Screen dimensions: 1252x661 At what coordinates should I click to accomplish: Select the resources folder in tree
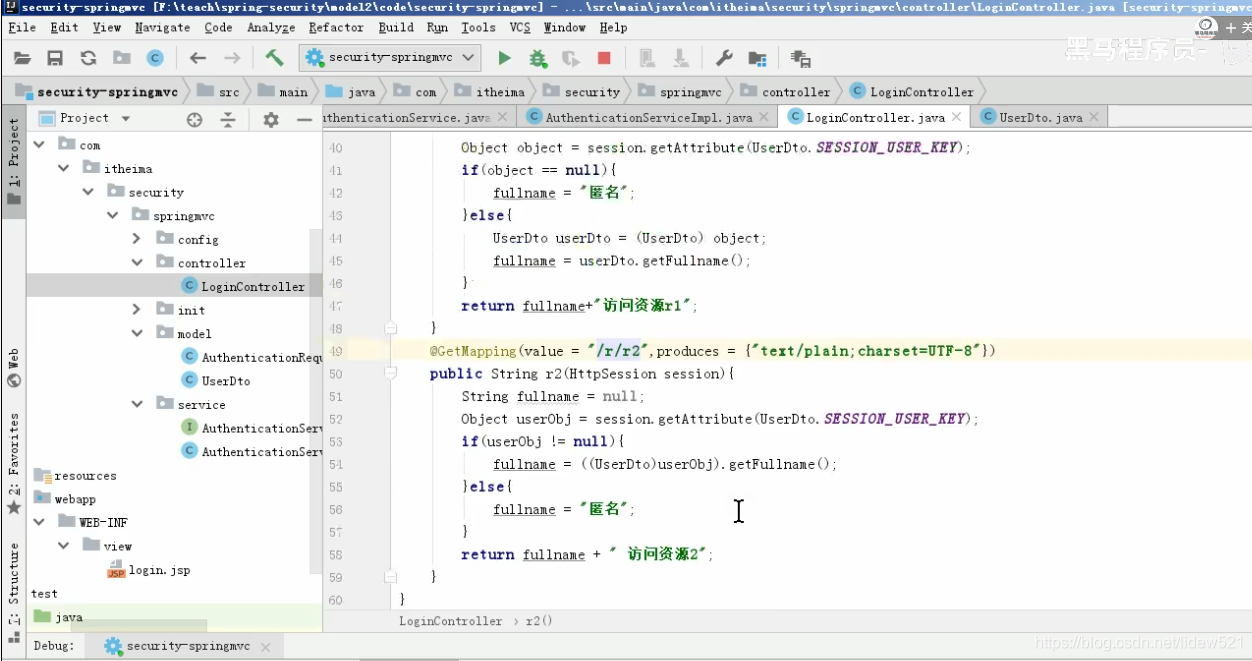pos(76,476)
